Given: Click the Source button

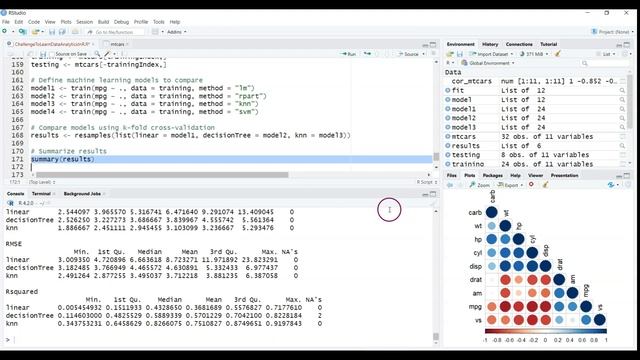Looking at the screenshot, I should point(408,54).
